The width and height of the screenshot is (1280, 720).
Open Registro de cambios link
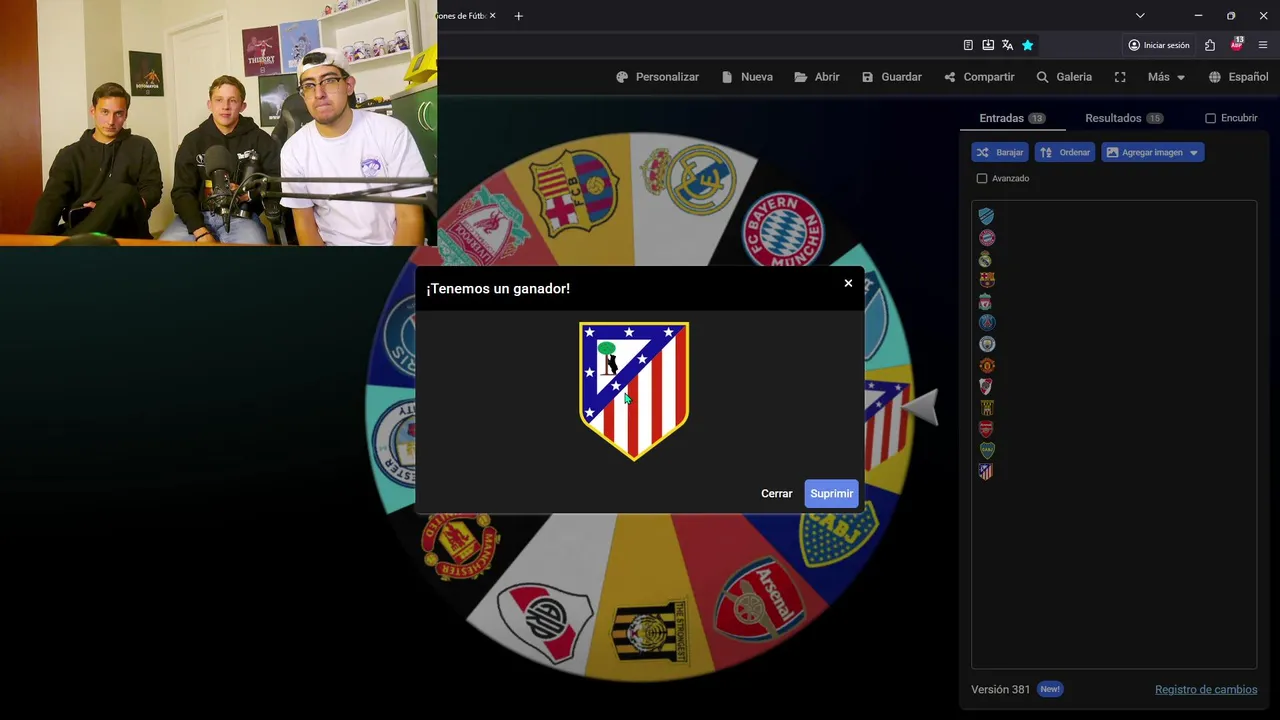(1206, 689)
